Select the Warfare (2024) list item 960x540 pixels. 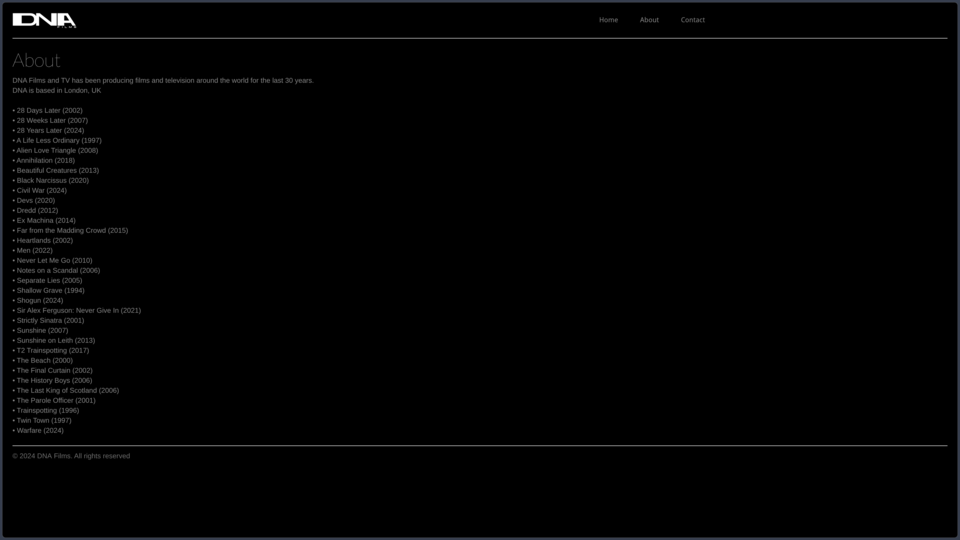coord(38,430)
